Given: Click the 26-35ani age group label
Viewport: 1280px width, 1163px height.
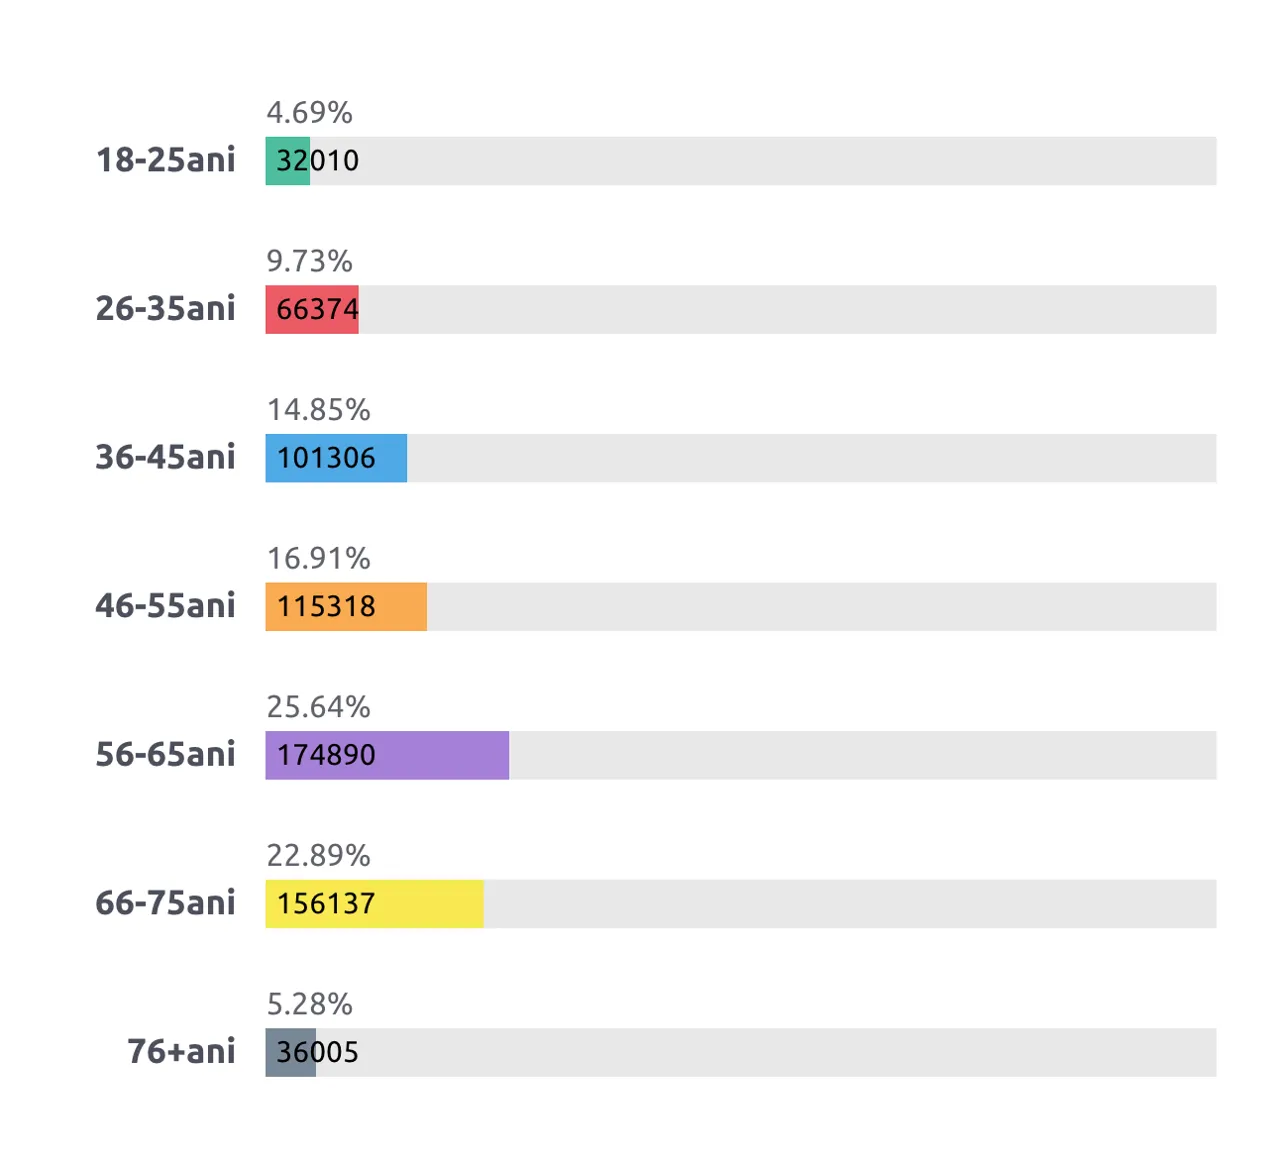Looking at the screenshot, I should click(x=166, y=308).
